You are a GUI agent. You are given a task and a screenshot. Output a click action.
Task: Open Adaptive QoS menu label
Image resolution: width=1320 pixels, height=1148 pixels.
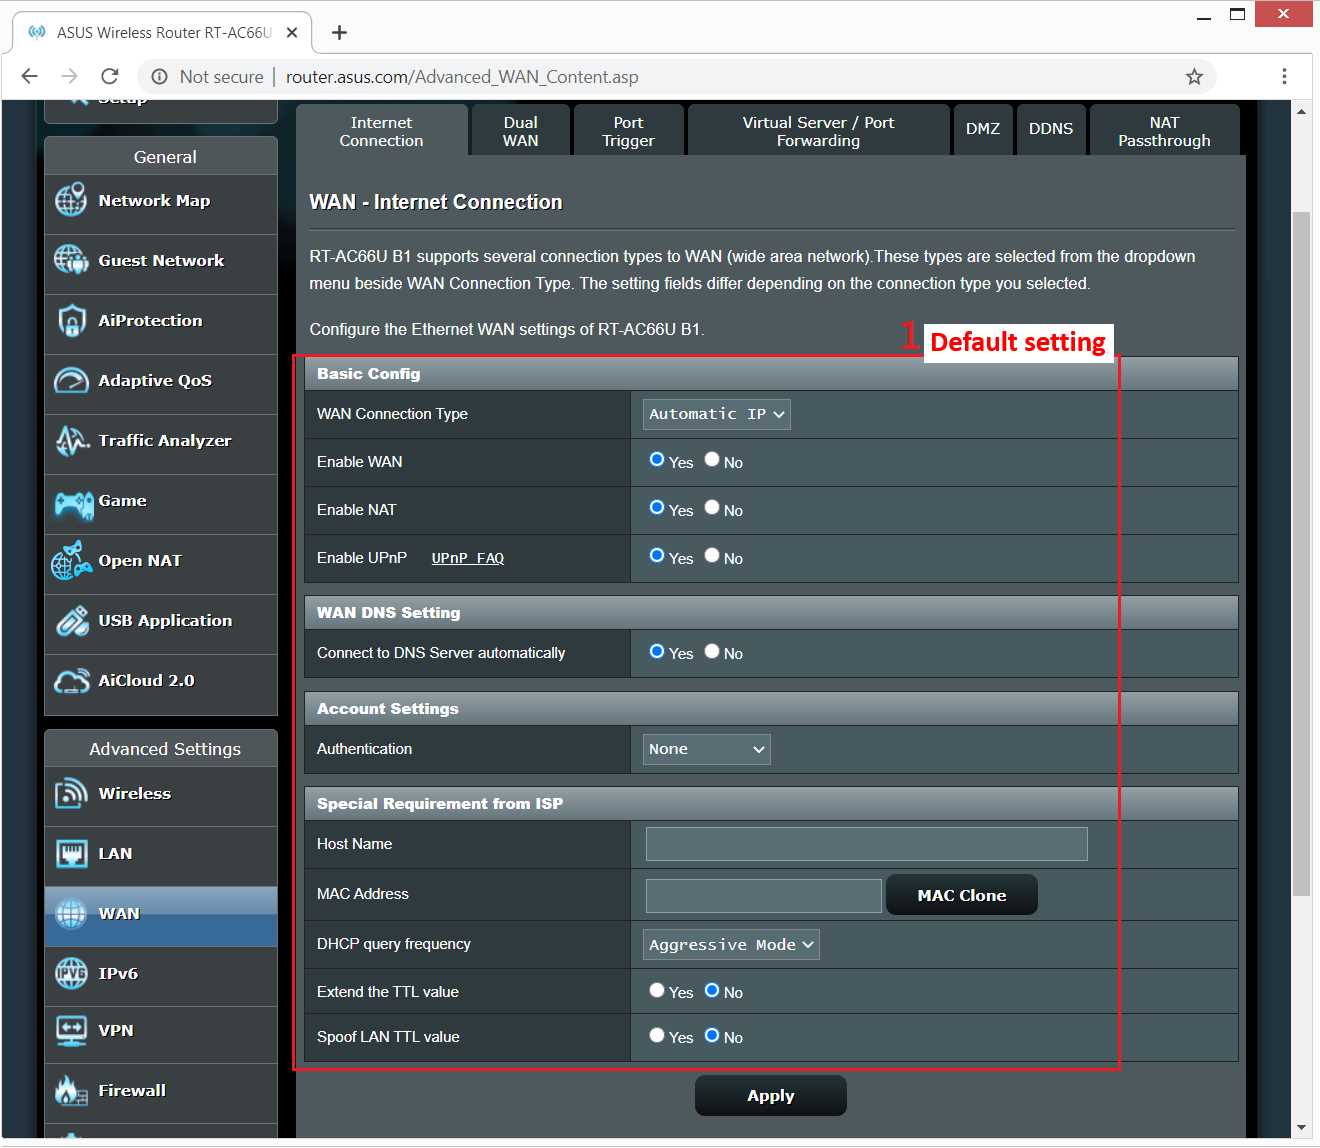155,380
